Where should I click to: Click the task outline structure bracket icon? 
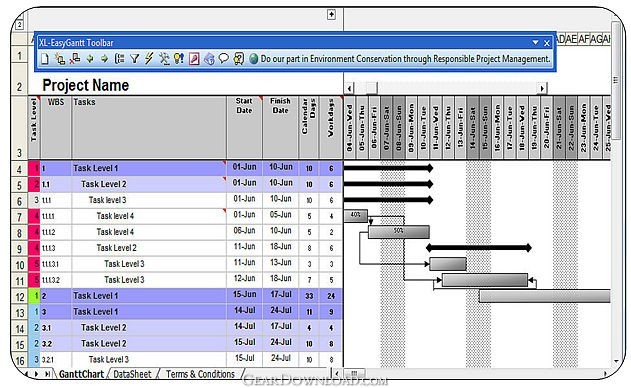click(x=120, y=59)
